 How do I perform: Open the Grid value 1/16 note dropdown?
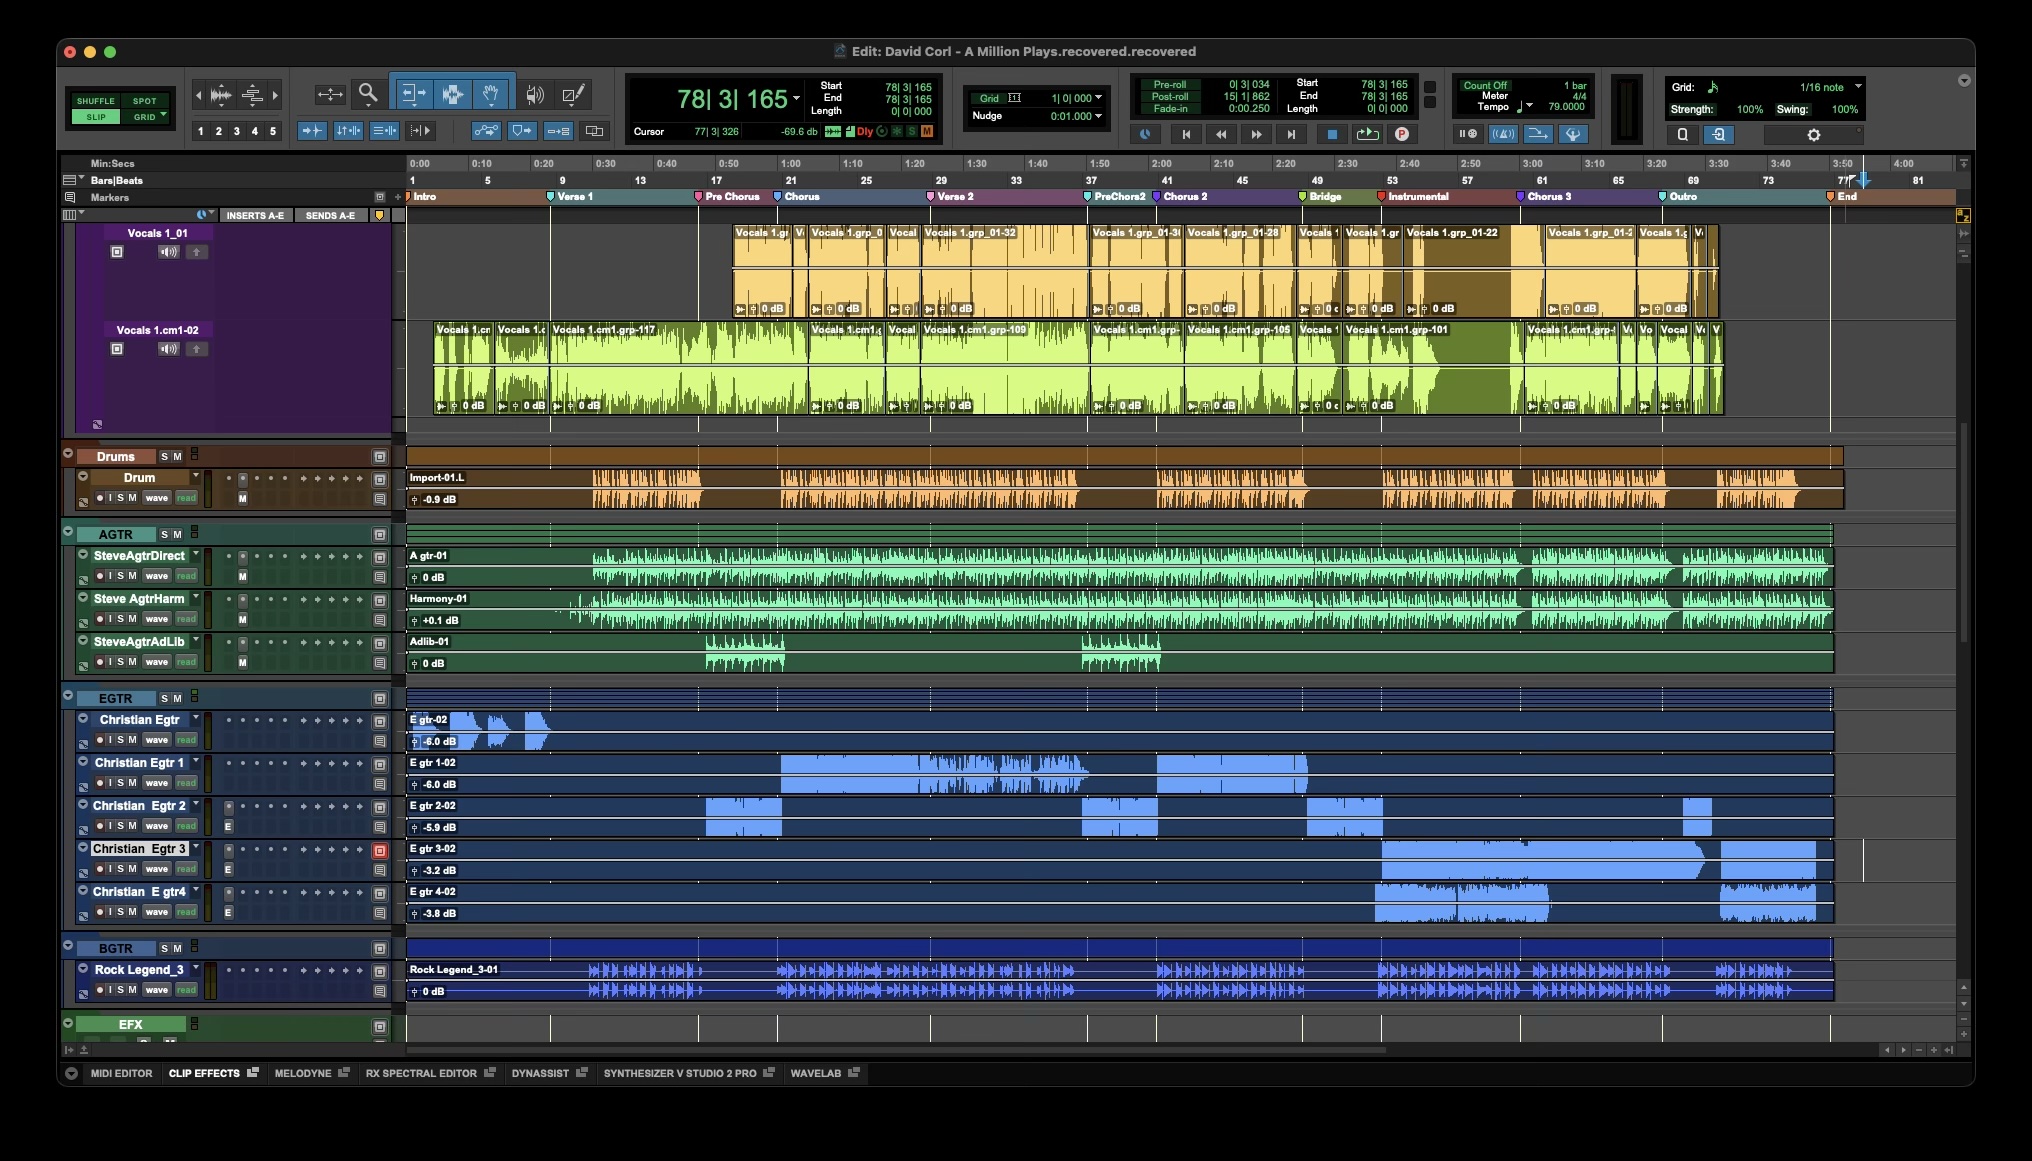(x=1858, y=86)
